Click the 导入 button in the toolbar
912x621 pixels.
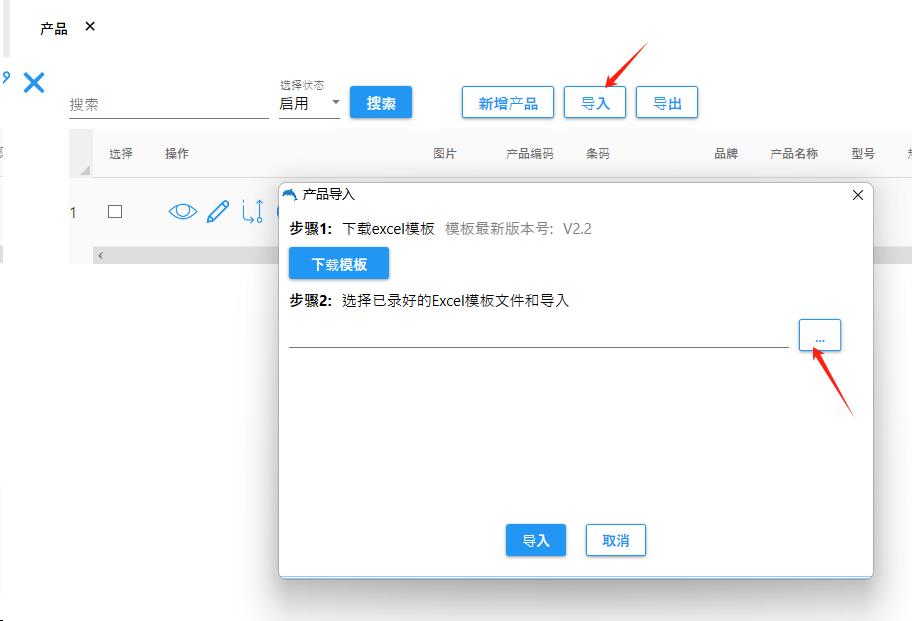point(595,103)
